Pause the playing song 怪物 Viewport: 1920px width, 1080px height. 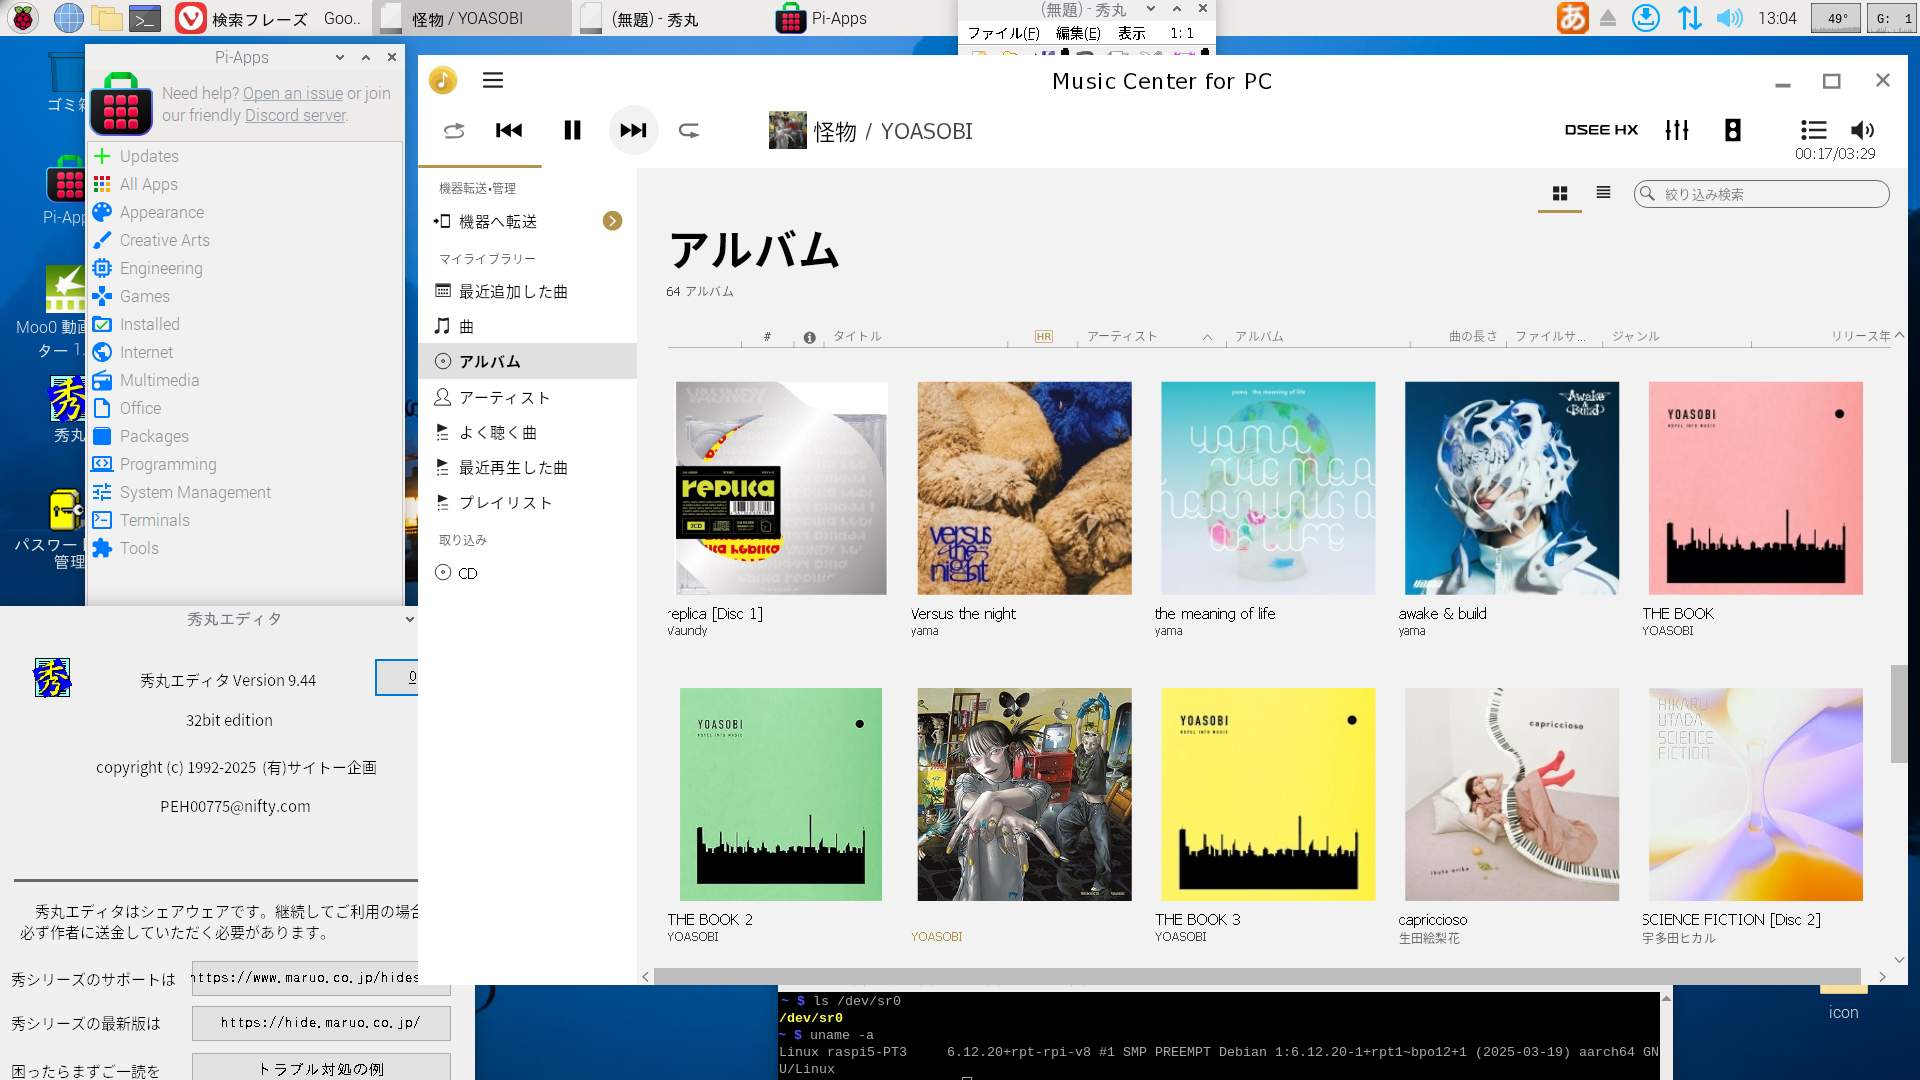click(x=572, y=130)
